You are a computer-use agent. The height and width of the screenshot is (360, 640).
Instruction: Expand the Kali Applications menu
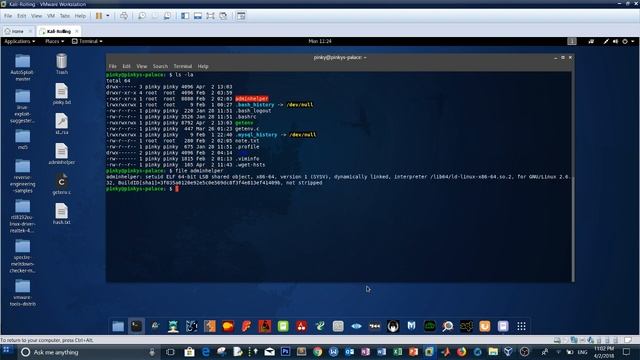(x=19, y=41)
